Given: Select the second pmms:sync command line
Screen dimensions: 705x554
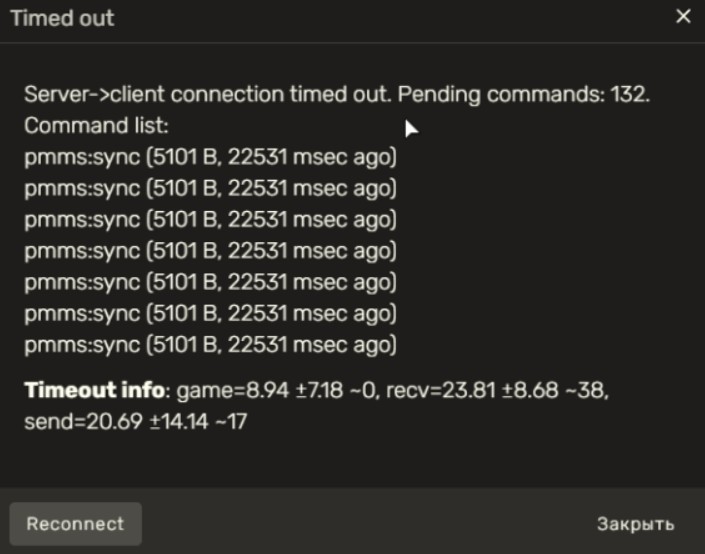Looking at the screenshot, I should coord(210,189).
